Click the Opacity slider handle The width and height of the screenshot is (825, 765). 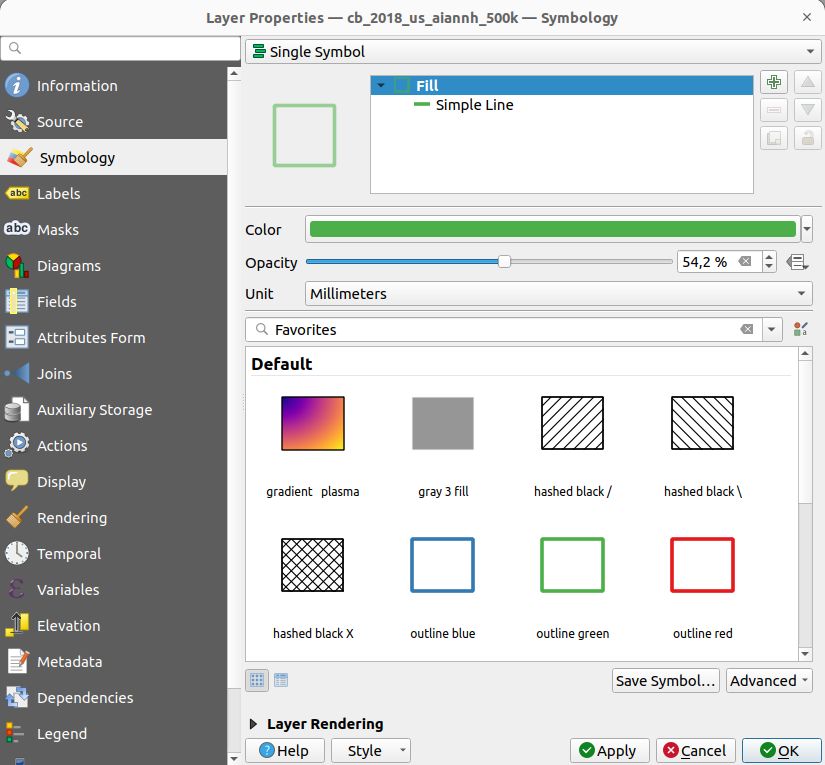coord(504,261)
